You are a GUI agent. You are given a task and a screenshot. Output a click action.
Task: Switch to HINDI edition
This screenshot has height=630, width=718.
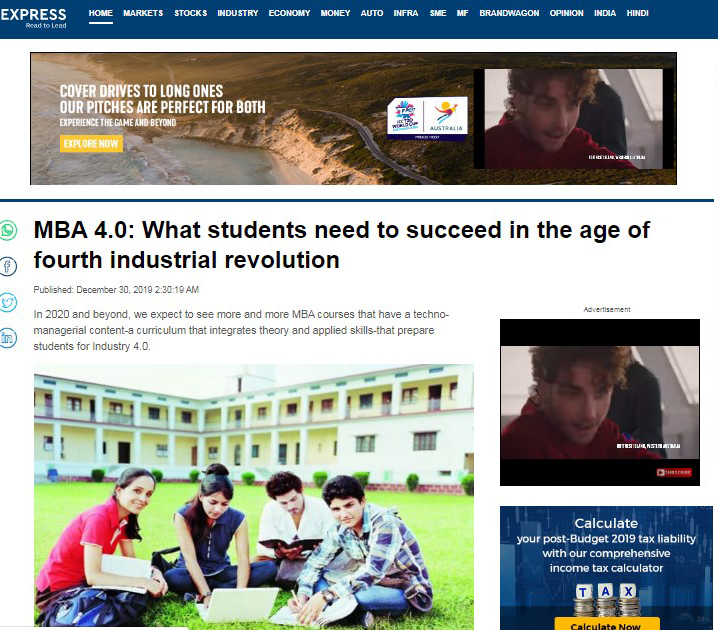[x=637, y=13]
